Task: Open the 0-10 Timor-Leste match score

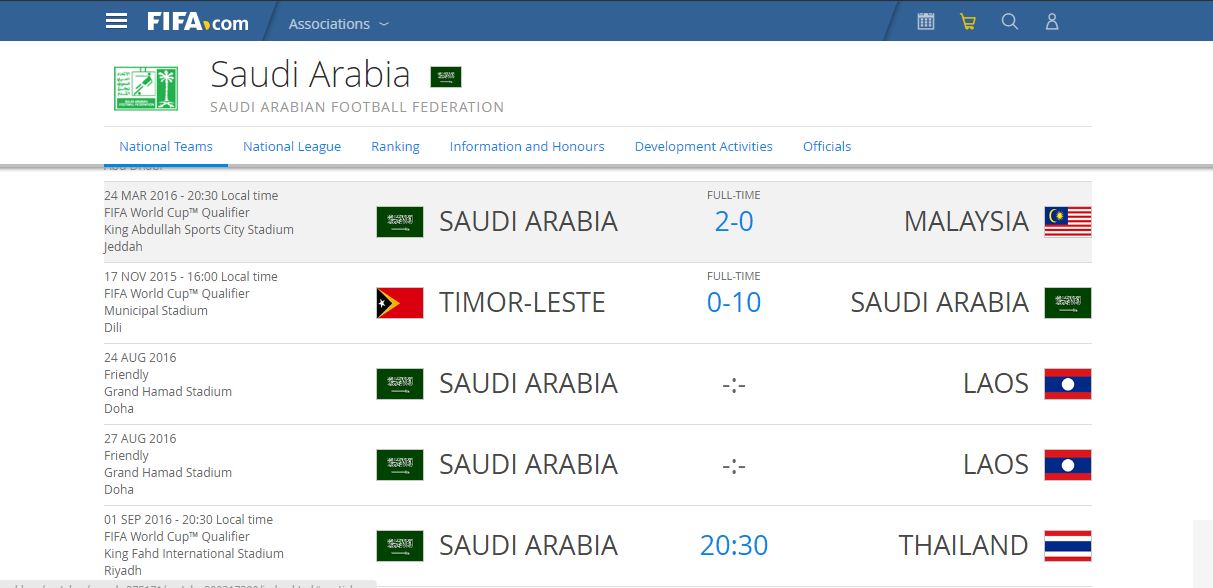Action: pos(734,302)
